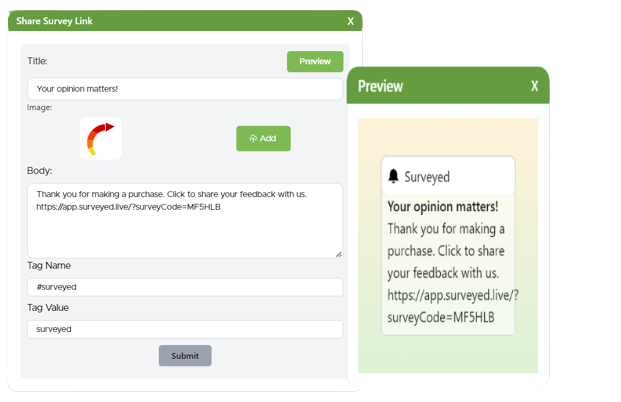Click the Tag Value label
The image size is (621, 402).
point(48,308)
